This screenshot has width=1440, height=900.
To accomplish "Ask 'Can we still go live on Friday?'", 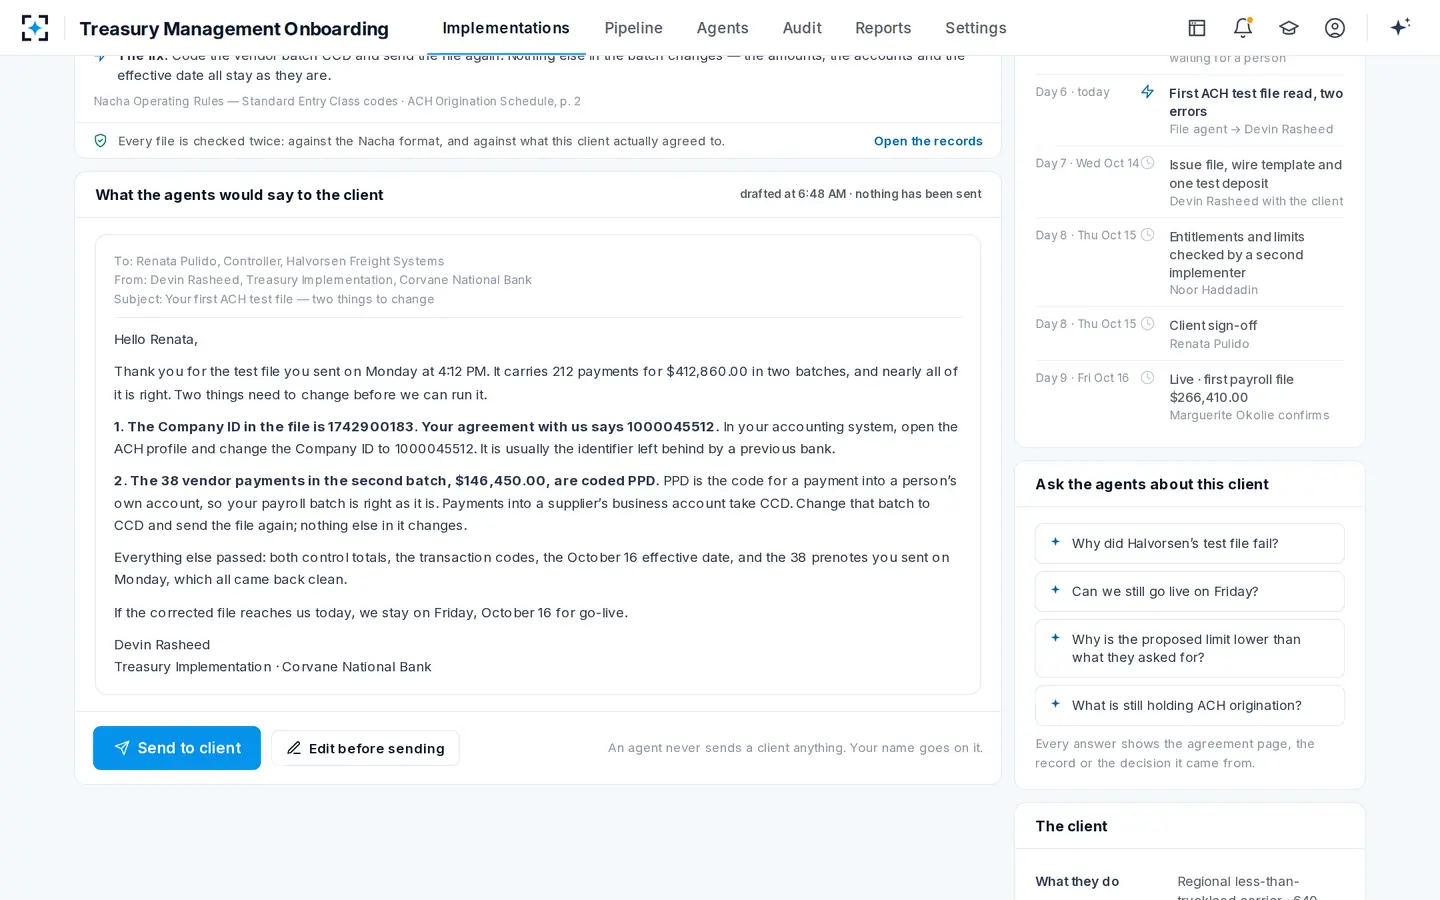I will 1189,591.
